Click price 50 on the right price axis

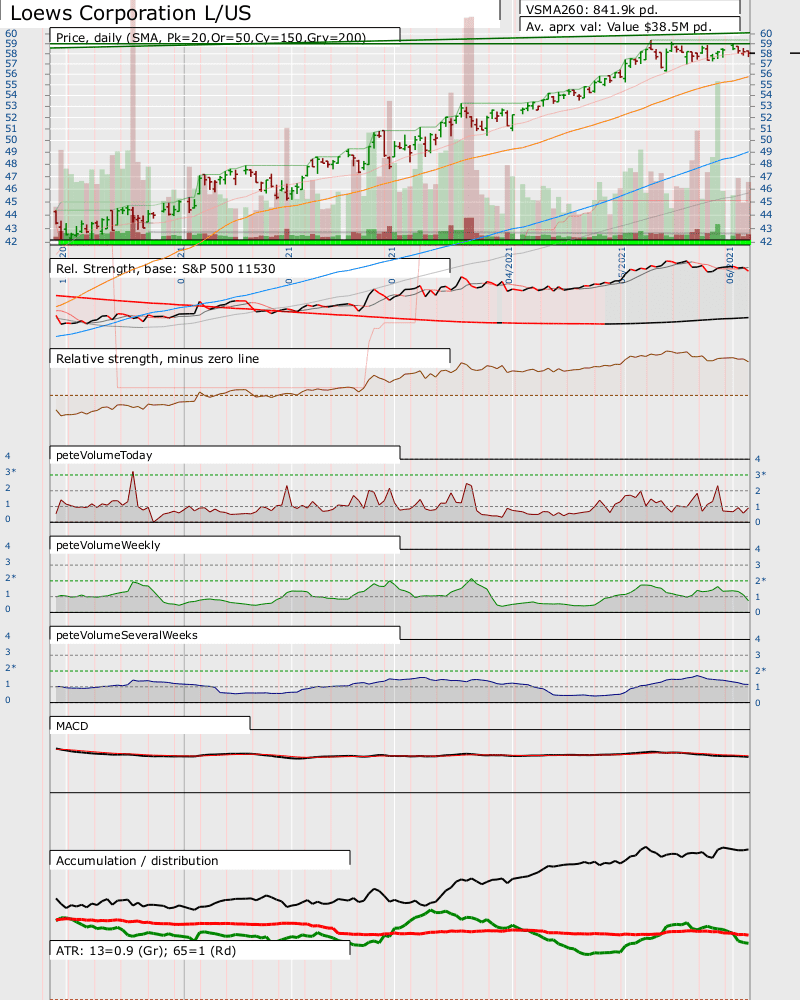[766, 139]
